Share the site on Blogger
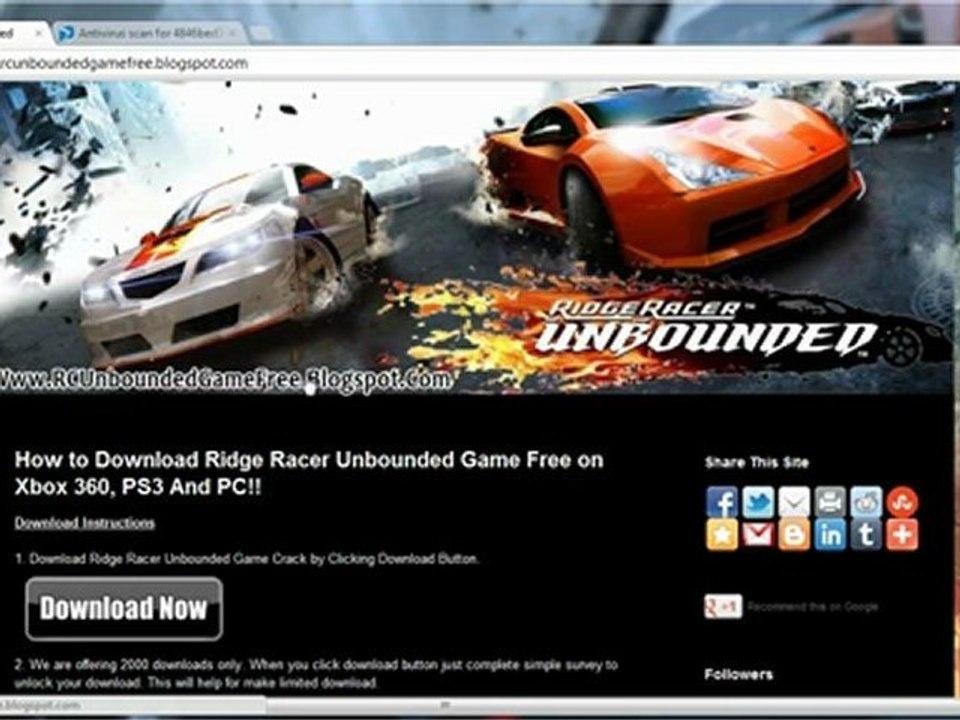Image resolution: width=960 pixels, height=720 pixels. (794, 534)
